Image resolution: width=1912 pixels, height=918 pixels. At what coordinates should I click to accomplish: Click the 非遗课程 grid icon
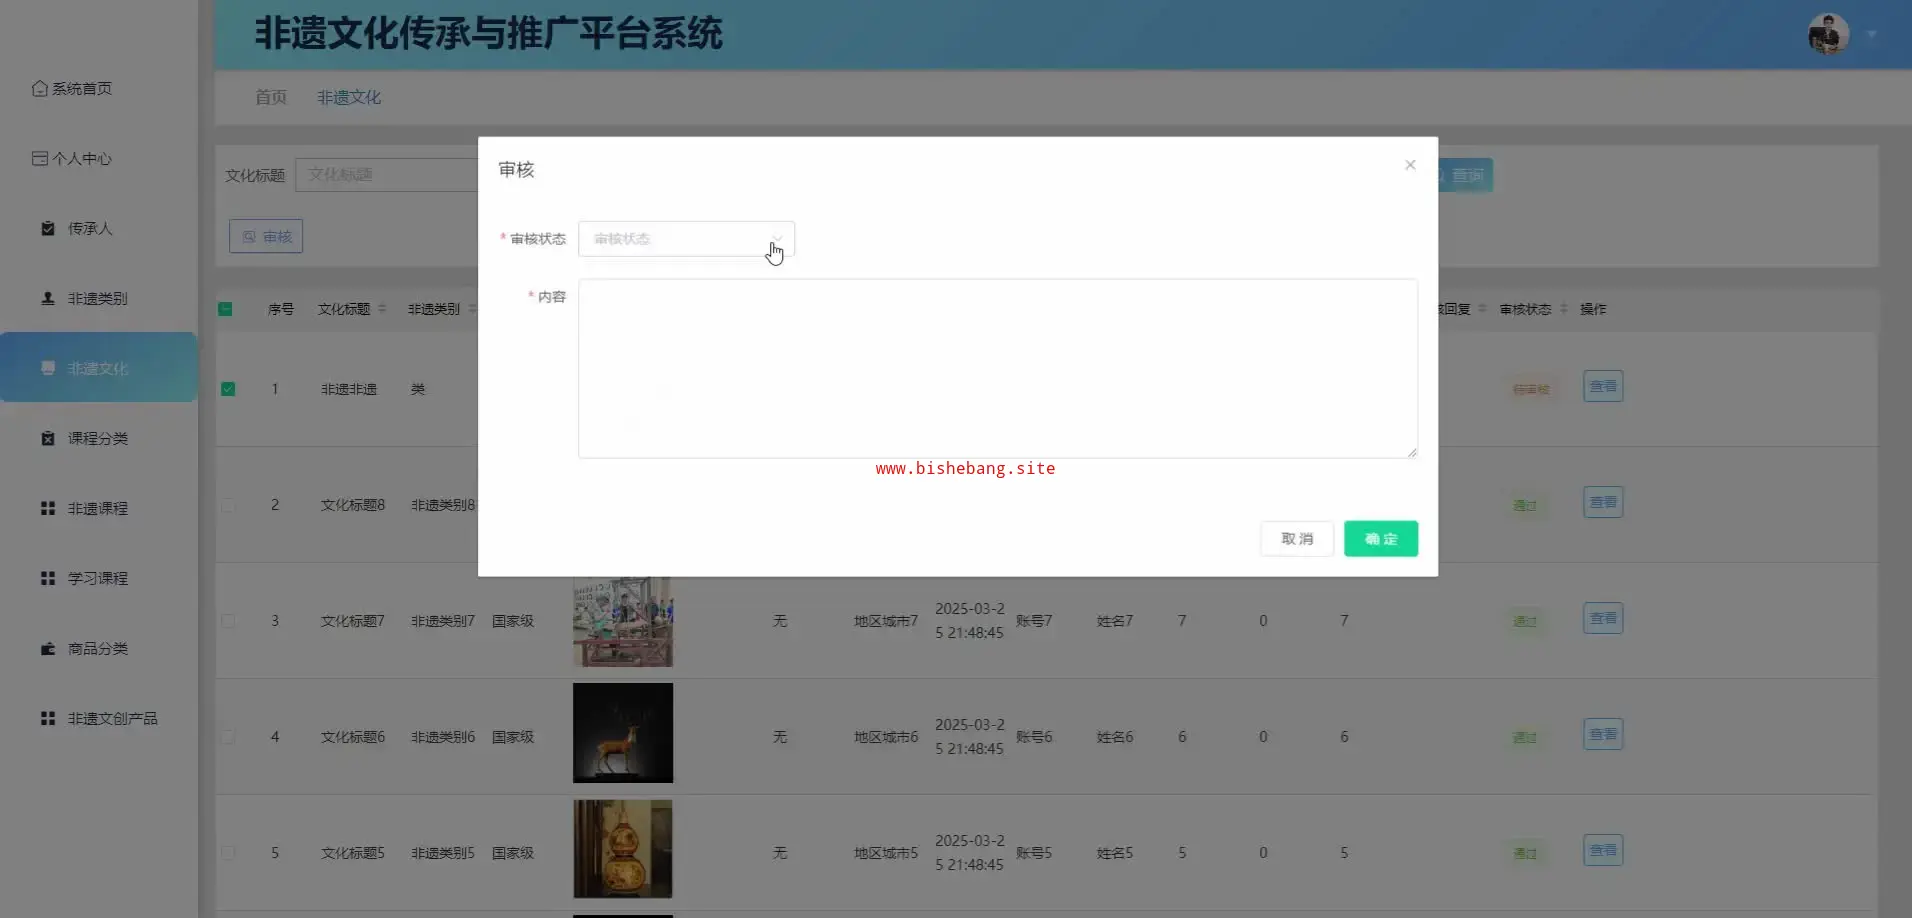pos(47,509)
